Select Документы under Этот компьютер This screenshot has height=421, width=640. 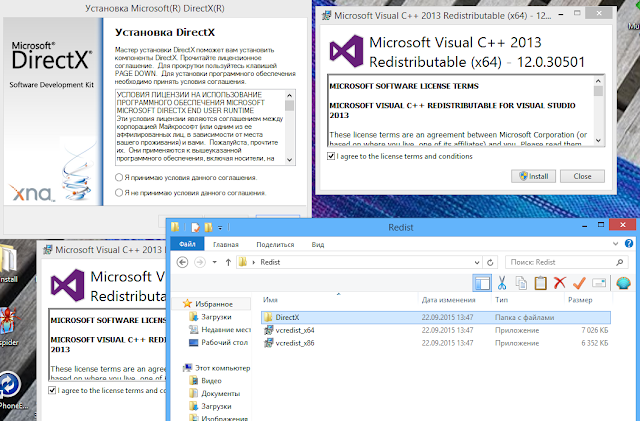(215, 393)
